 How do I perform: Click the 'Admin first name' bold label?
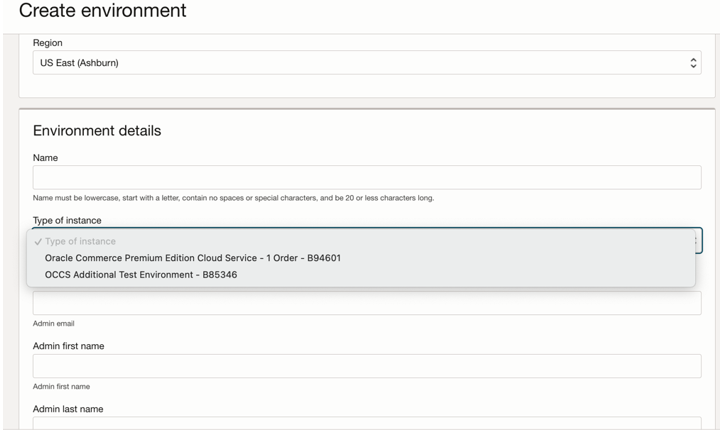pyautogui.click(x=68, y=346)
